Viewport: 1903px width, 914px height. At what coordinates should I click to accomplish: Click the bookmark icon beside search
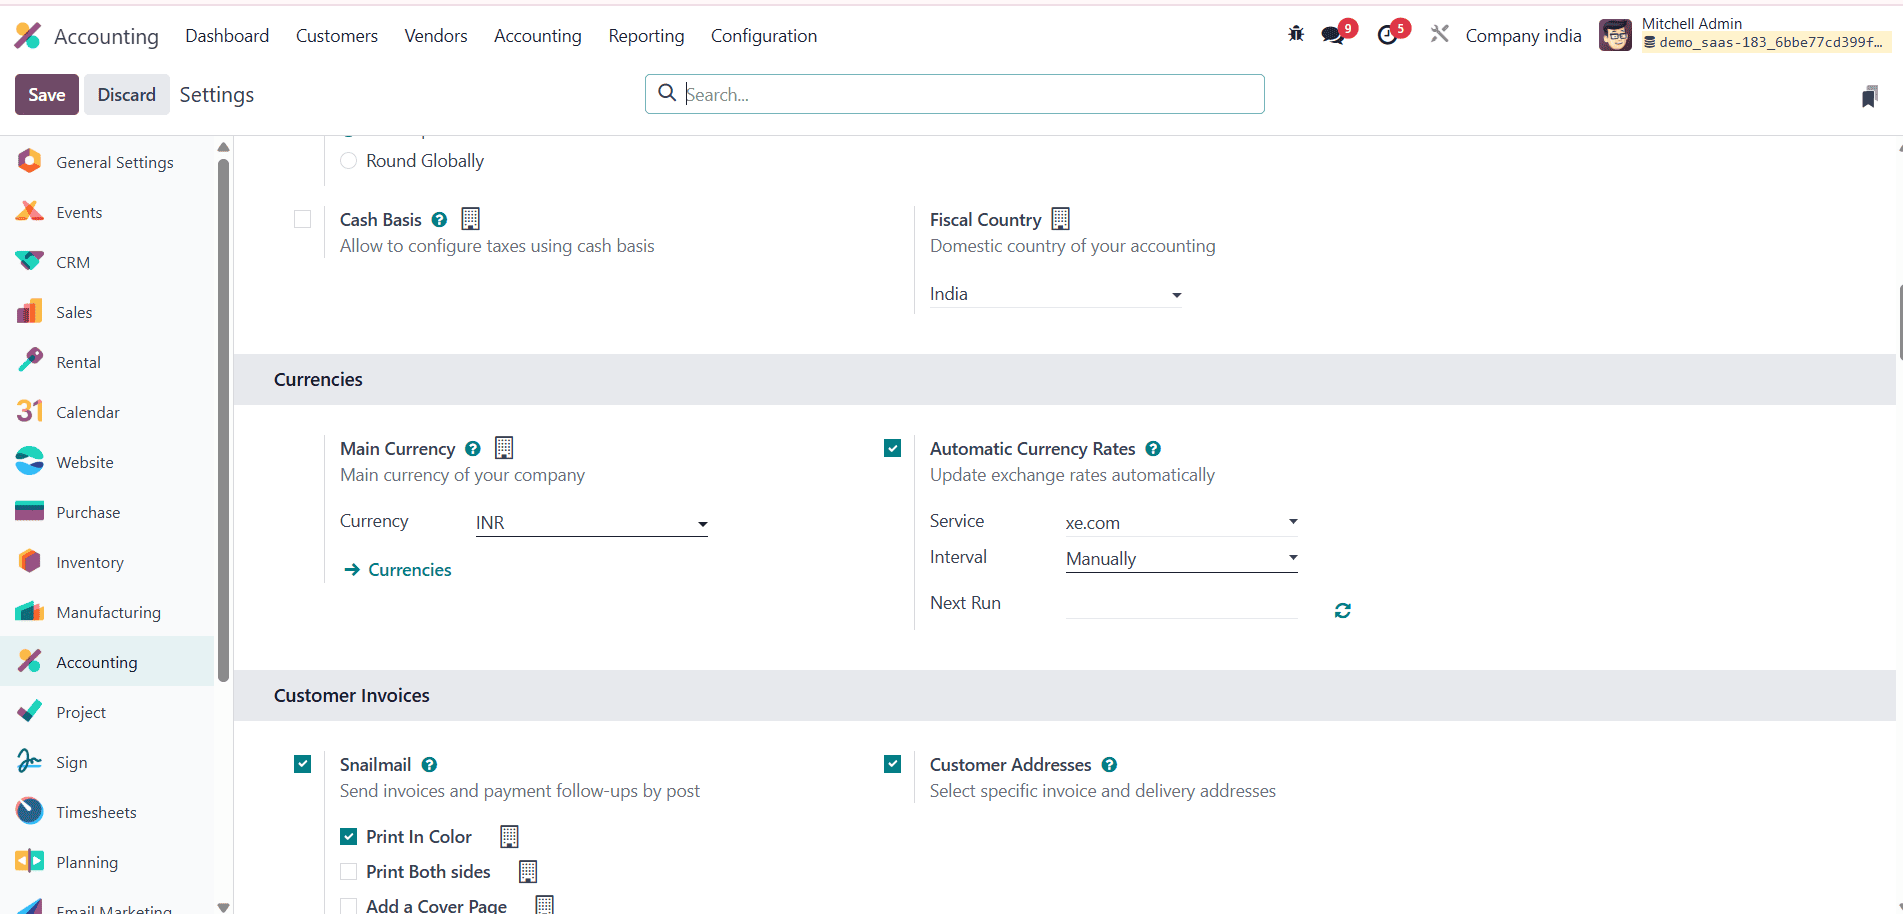point(1869,96)
